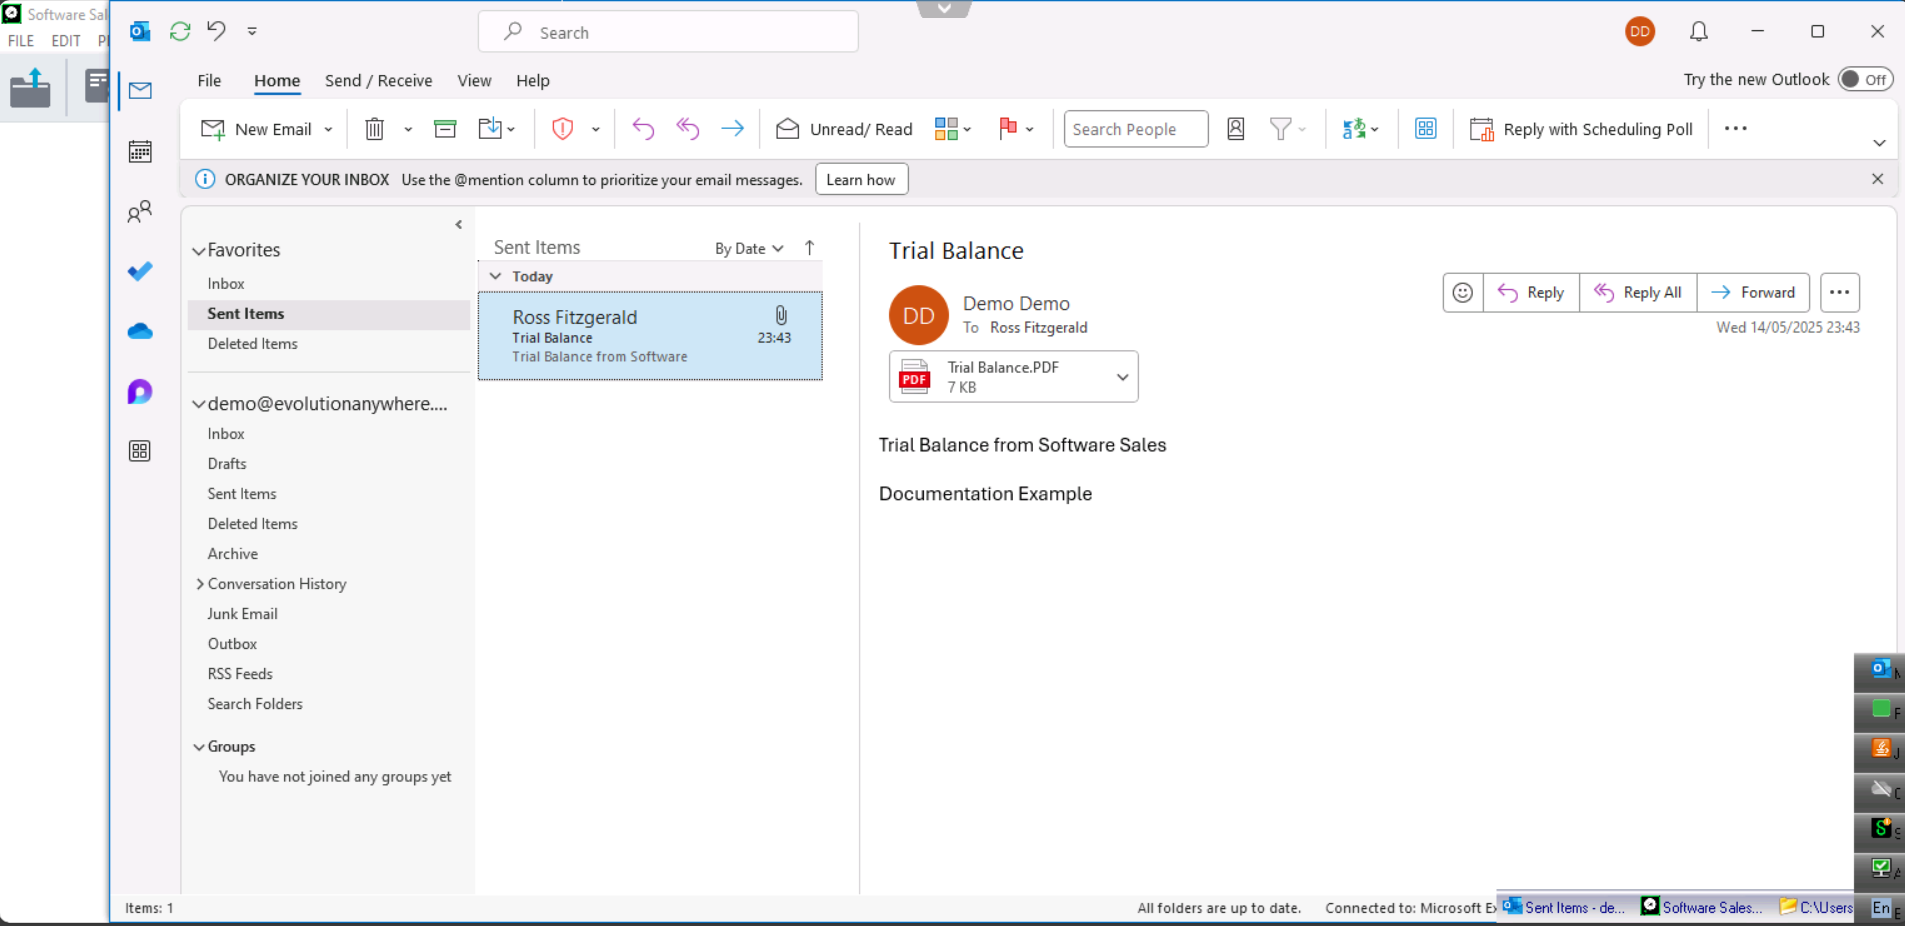The image size is (1905, 926).
Task: Open the To Do checkmark app
Action: [140, 272]
